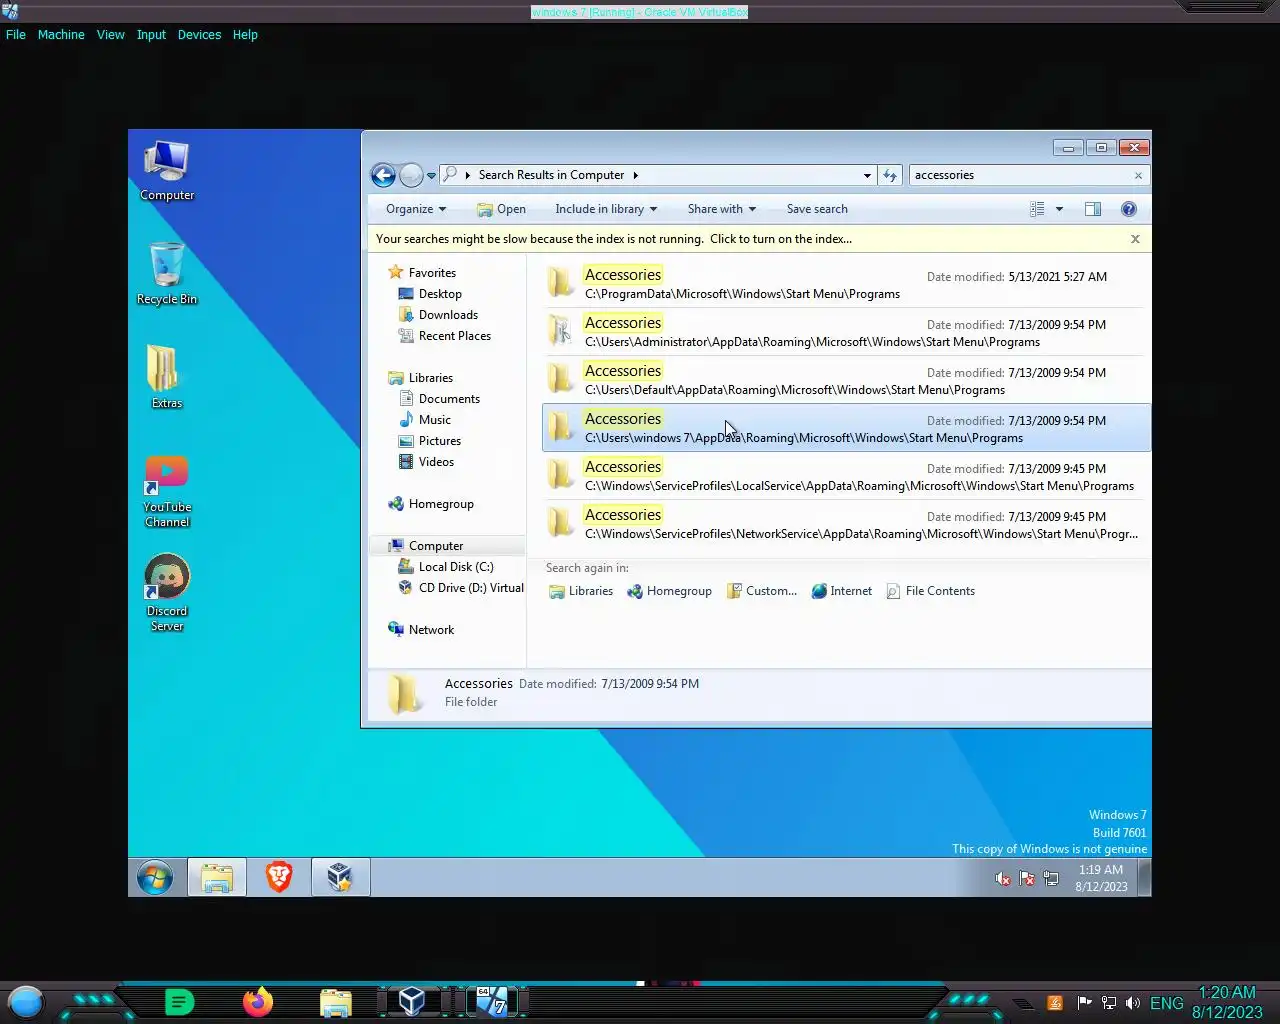This screenshot has height=1024, width=1280.
Task: Toggle the preview pane button
Action: (1093, 209)
